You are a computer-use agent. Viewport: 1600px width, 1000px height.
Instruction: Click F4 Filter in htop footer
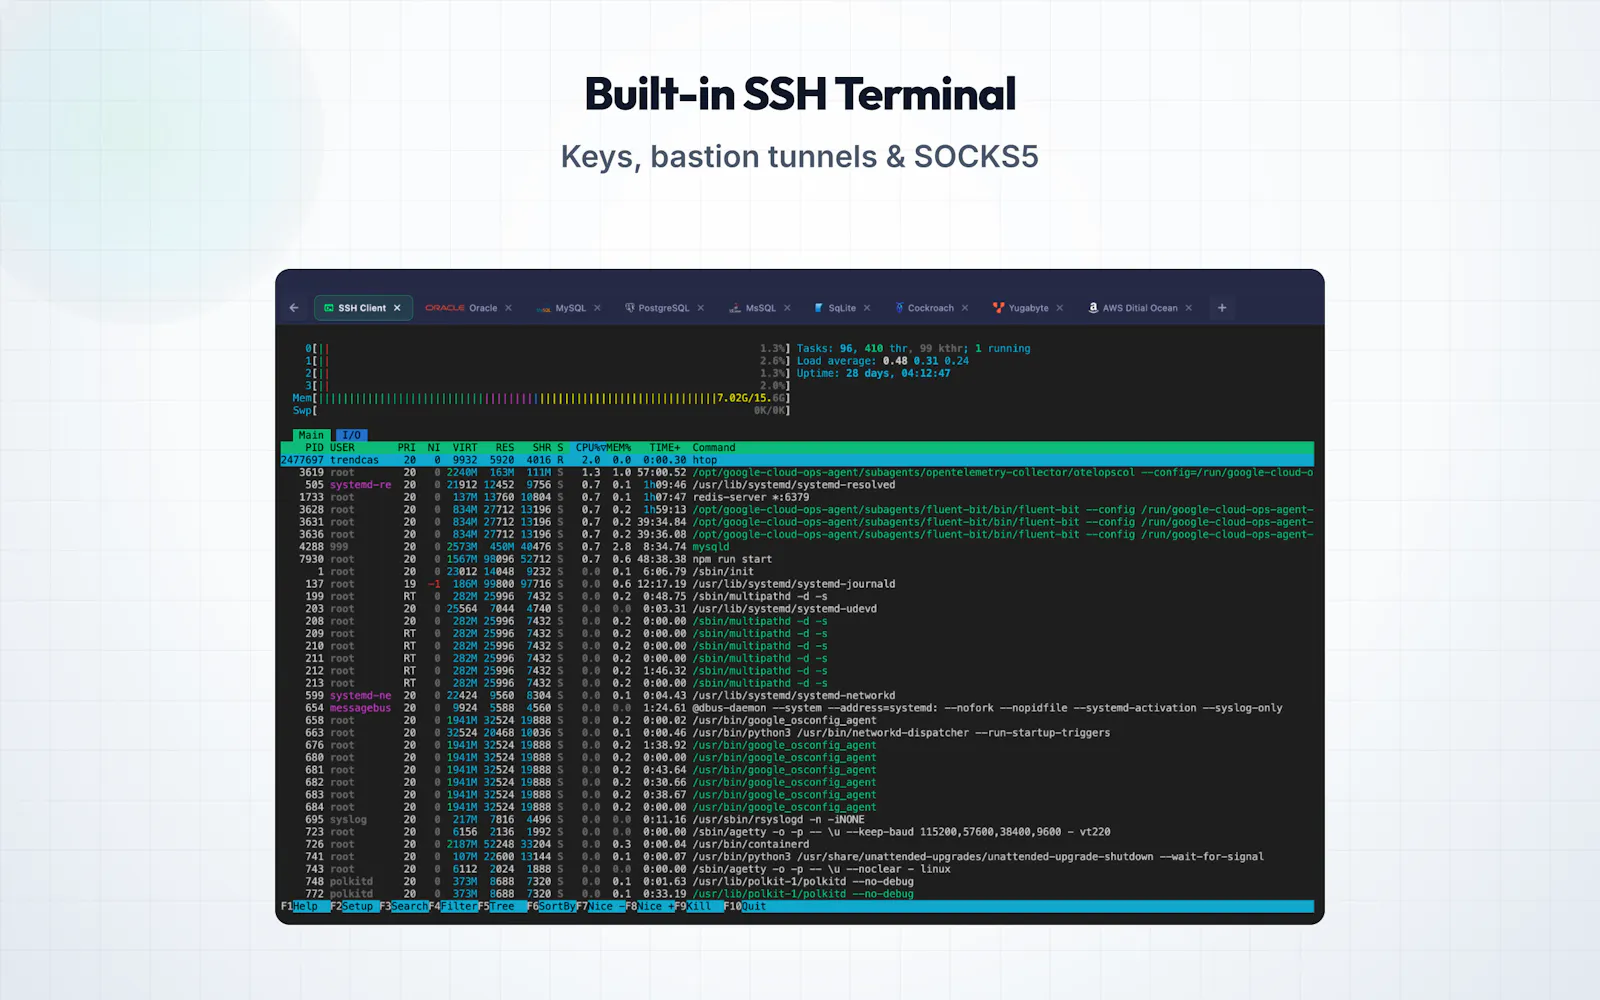pos(453,906)
